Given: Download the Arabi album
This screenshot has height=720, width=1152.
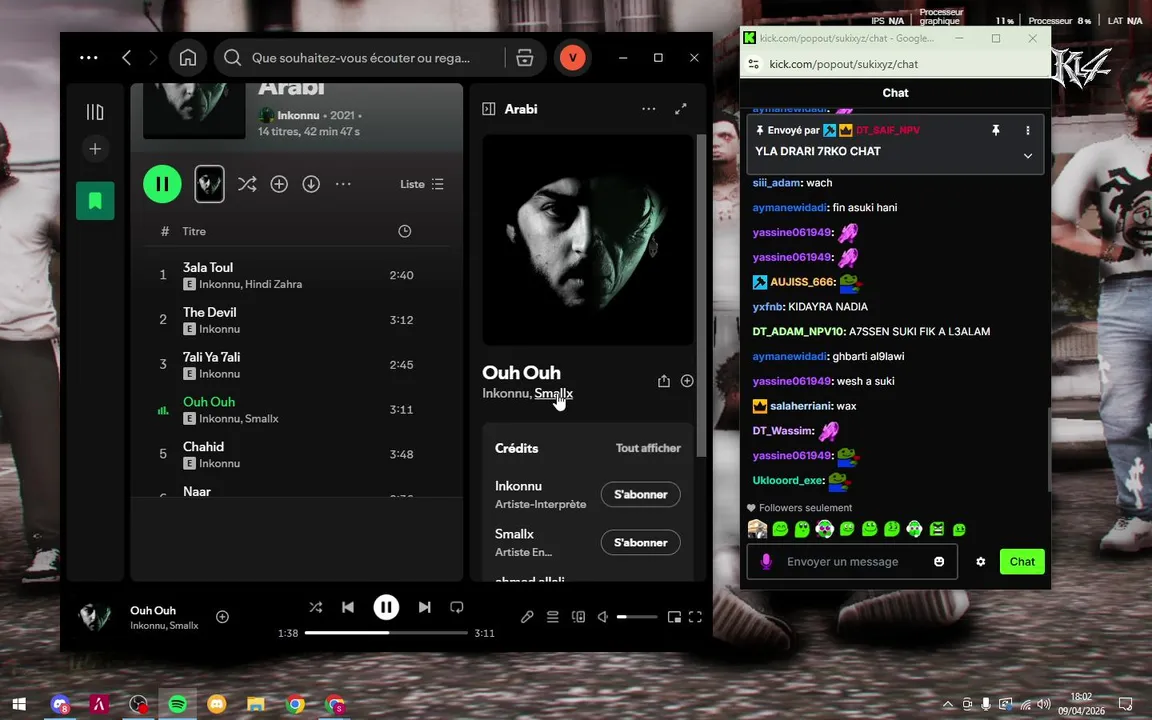Looking at the screenshot, I should 311,184.
